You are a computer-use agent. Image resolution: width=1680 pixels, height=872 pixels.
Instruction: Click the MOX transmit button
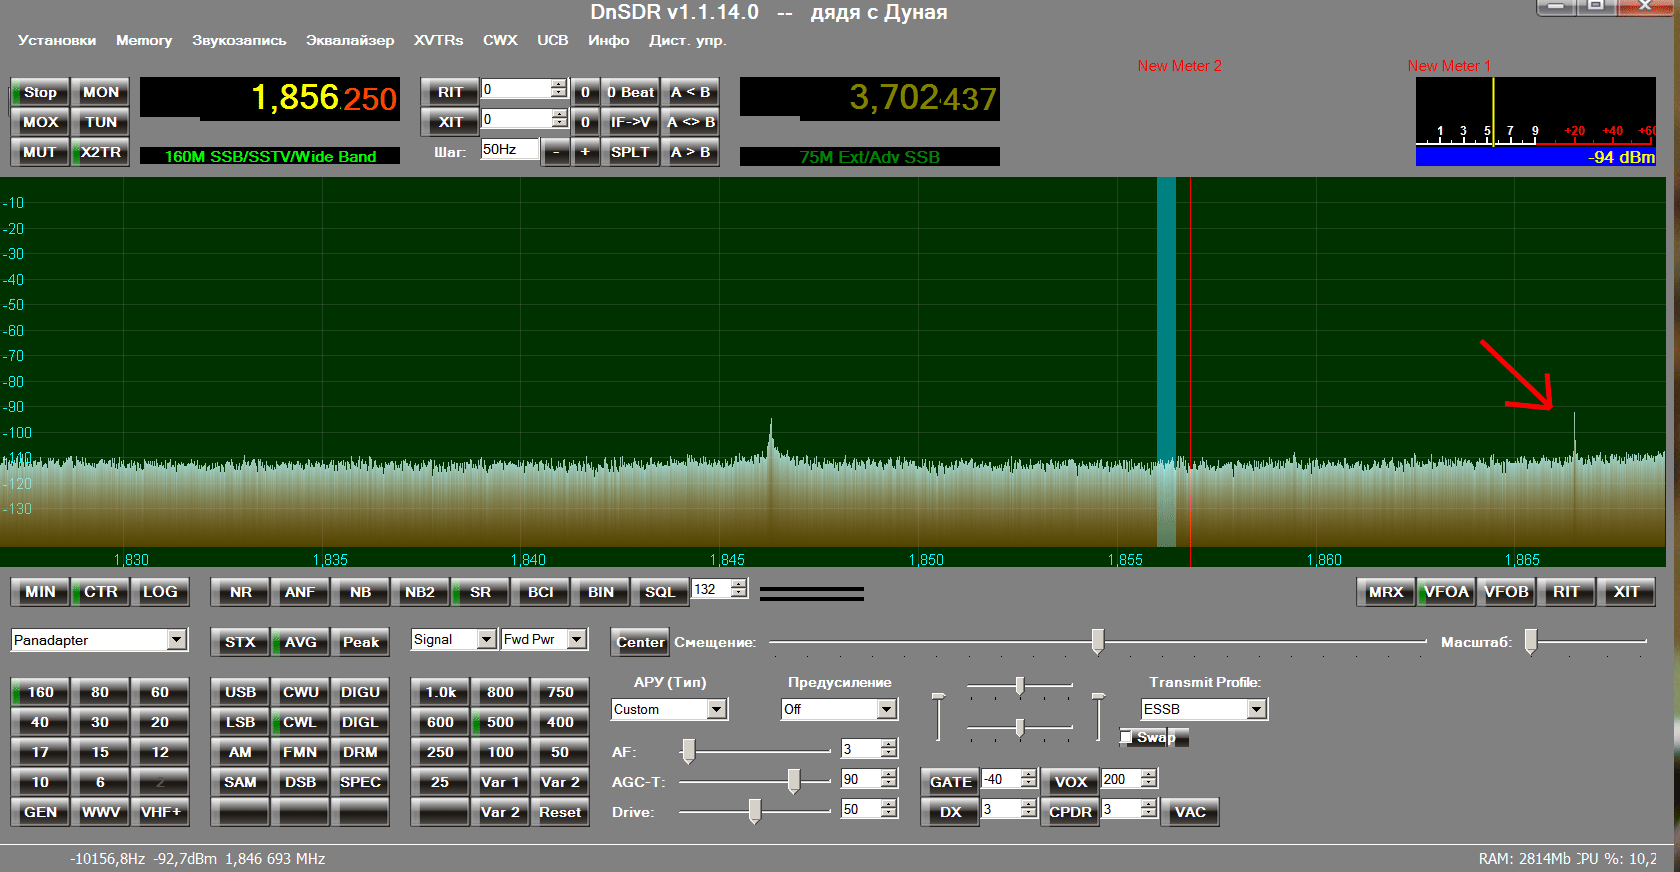click(40, 122)
